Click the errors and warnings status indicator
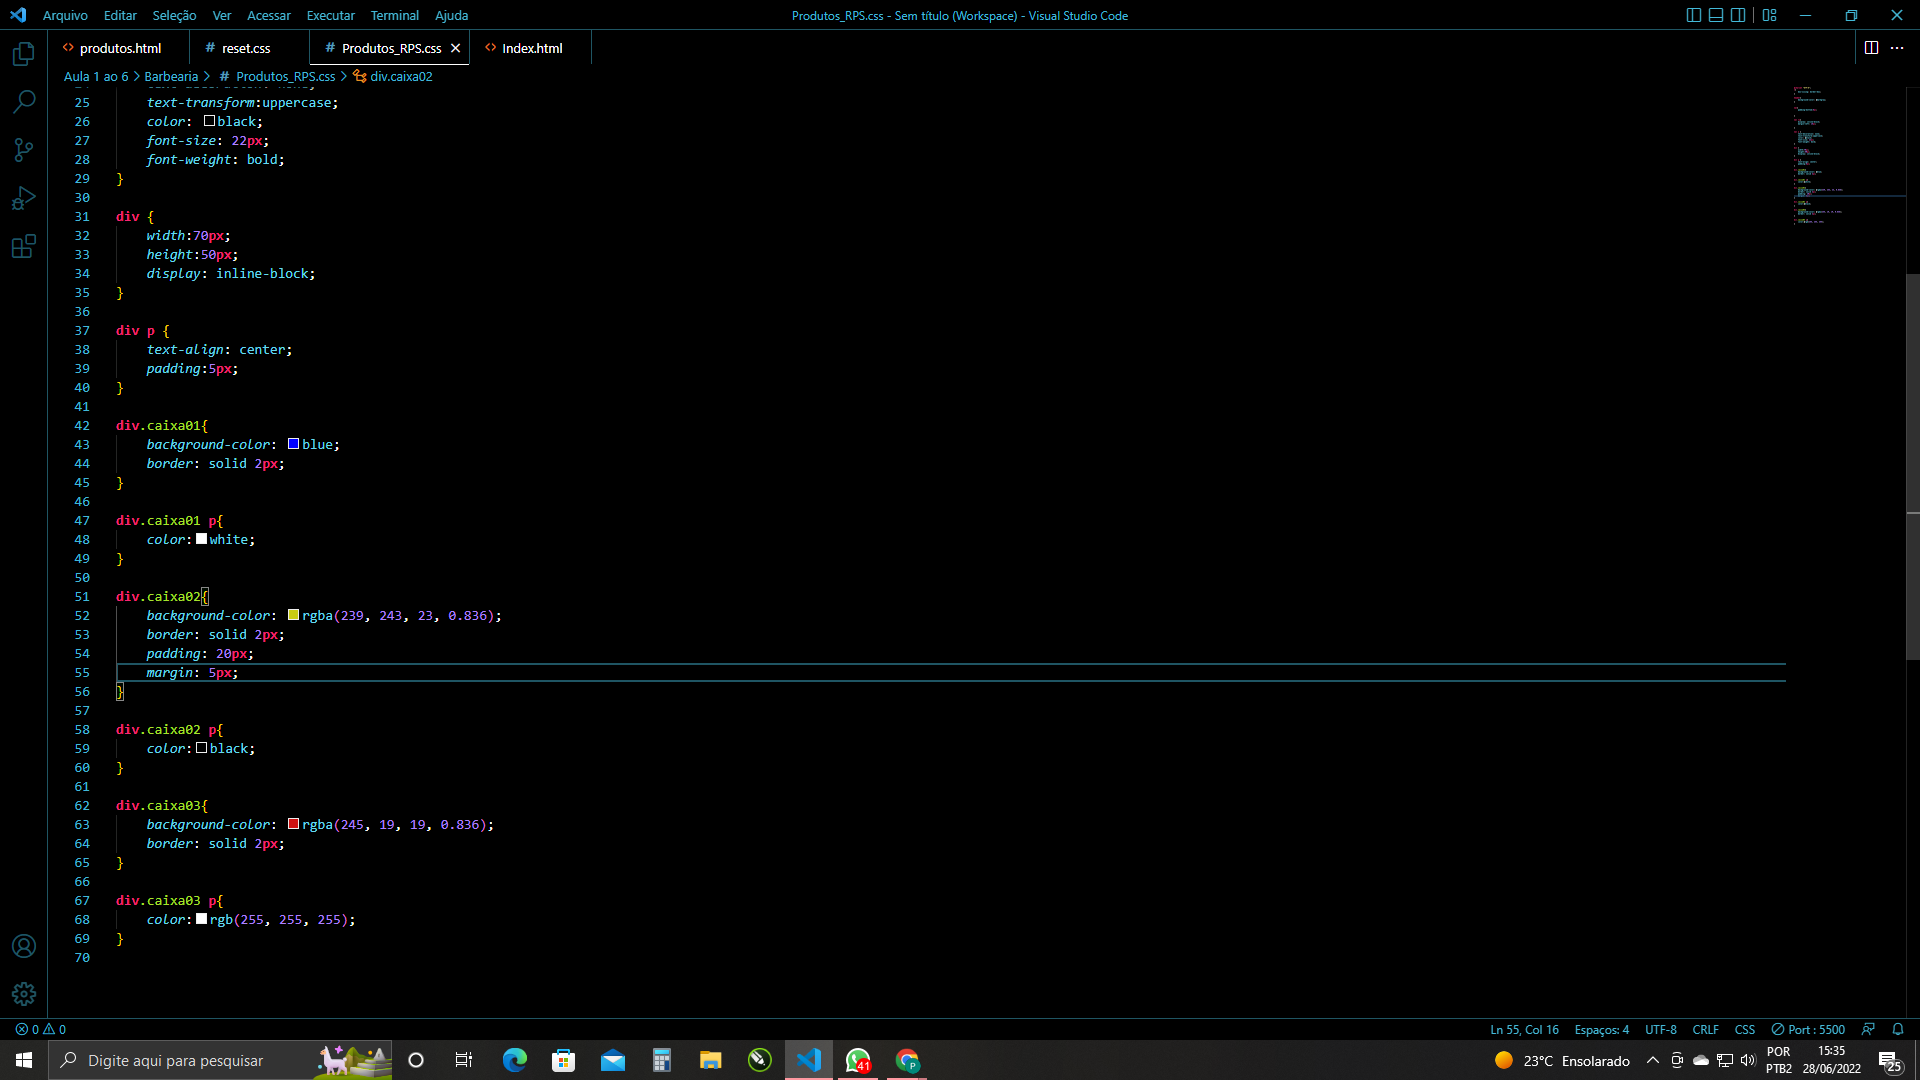 point(41,1029)
